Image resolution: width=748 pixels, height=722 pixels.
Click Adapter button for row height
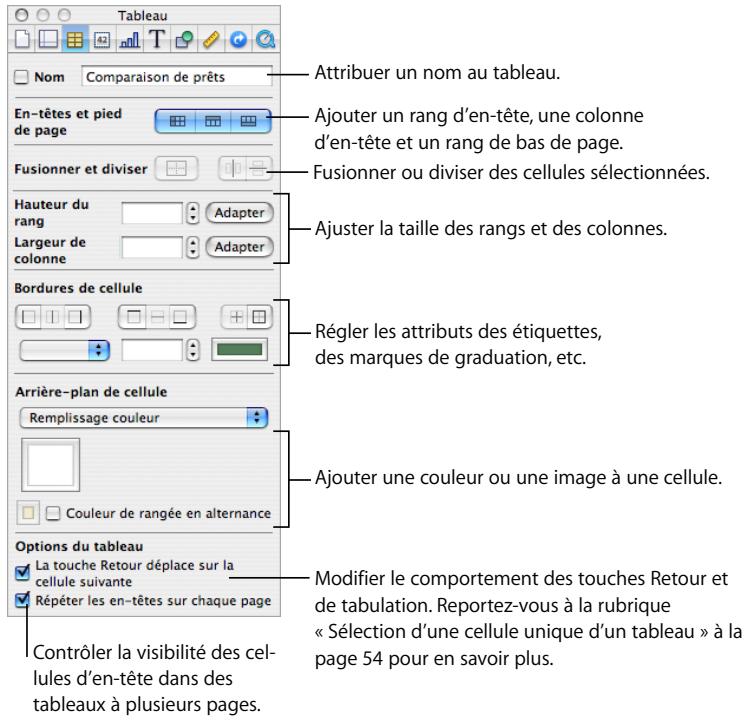coord(239,213)
